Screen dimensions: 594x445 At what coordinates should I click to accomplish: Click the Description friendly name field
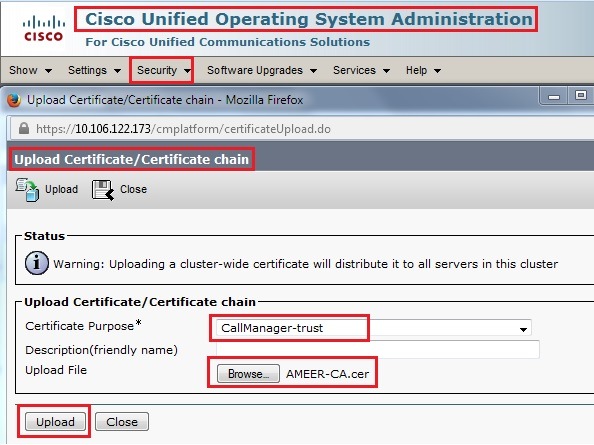click(x=378, y=350)
